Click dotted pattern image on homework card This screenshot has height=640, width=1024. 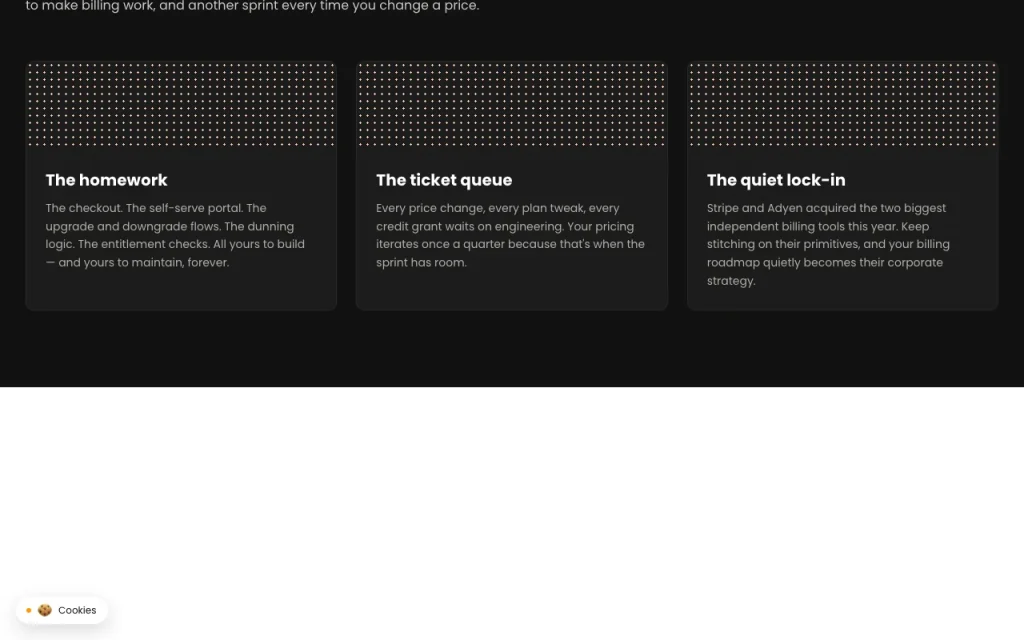(181, 104)
